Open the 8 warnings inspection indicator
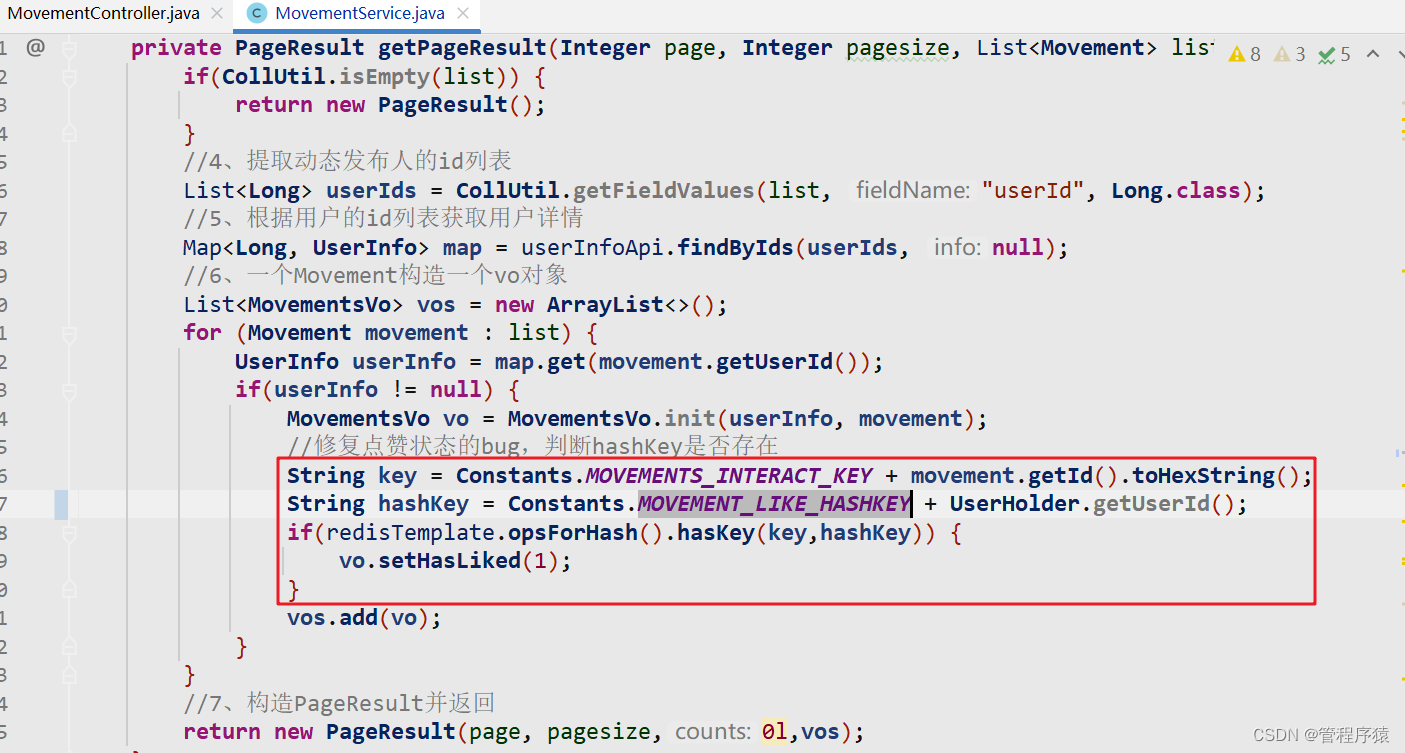The image size is (1405, 753). [x=1245, y=54]
